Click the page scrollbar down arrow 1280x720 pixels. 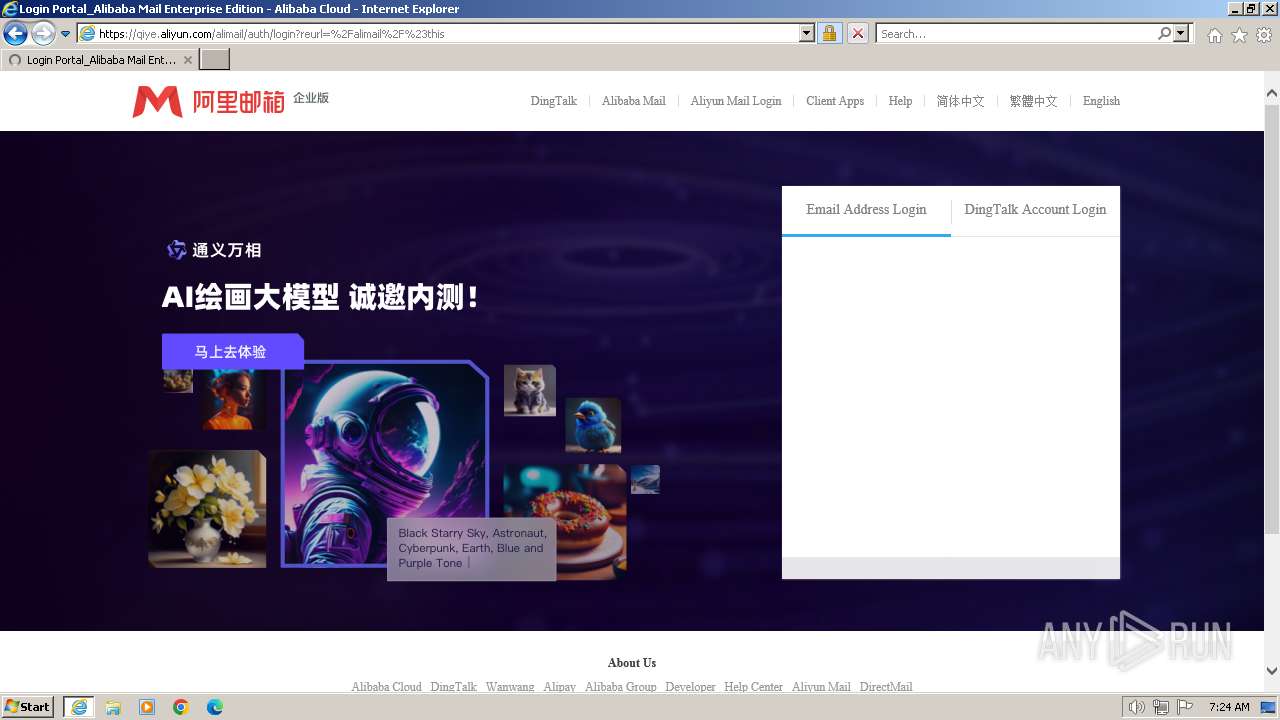click(x=1272, y=671)
